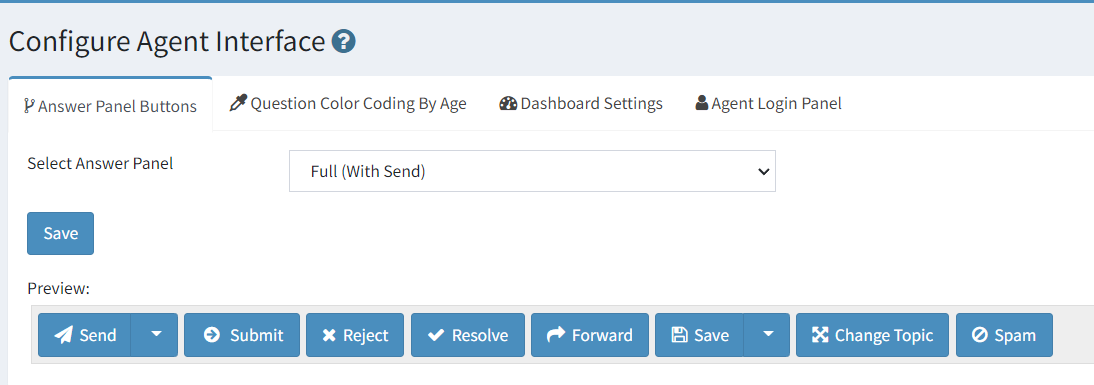Click the help question mark icon

[x=343, y=42]
